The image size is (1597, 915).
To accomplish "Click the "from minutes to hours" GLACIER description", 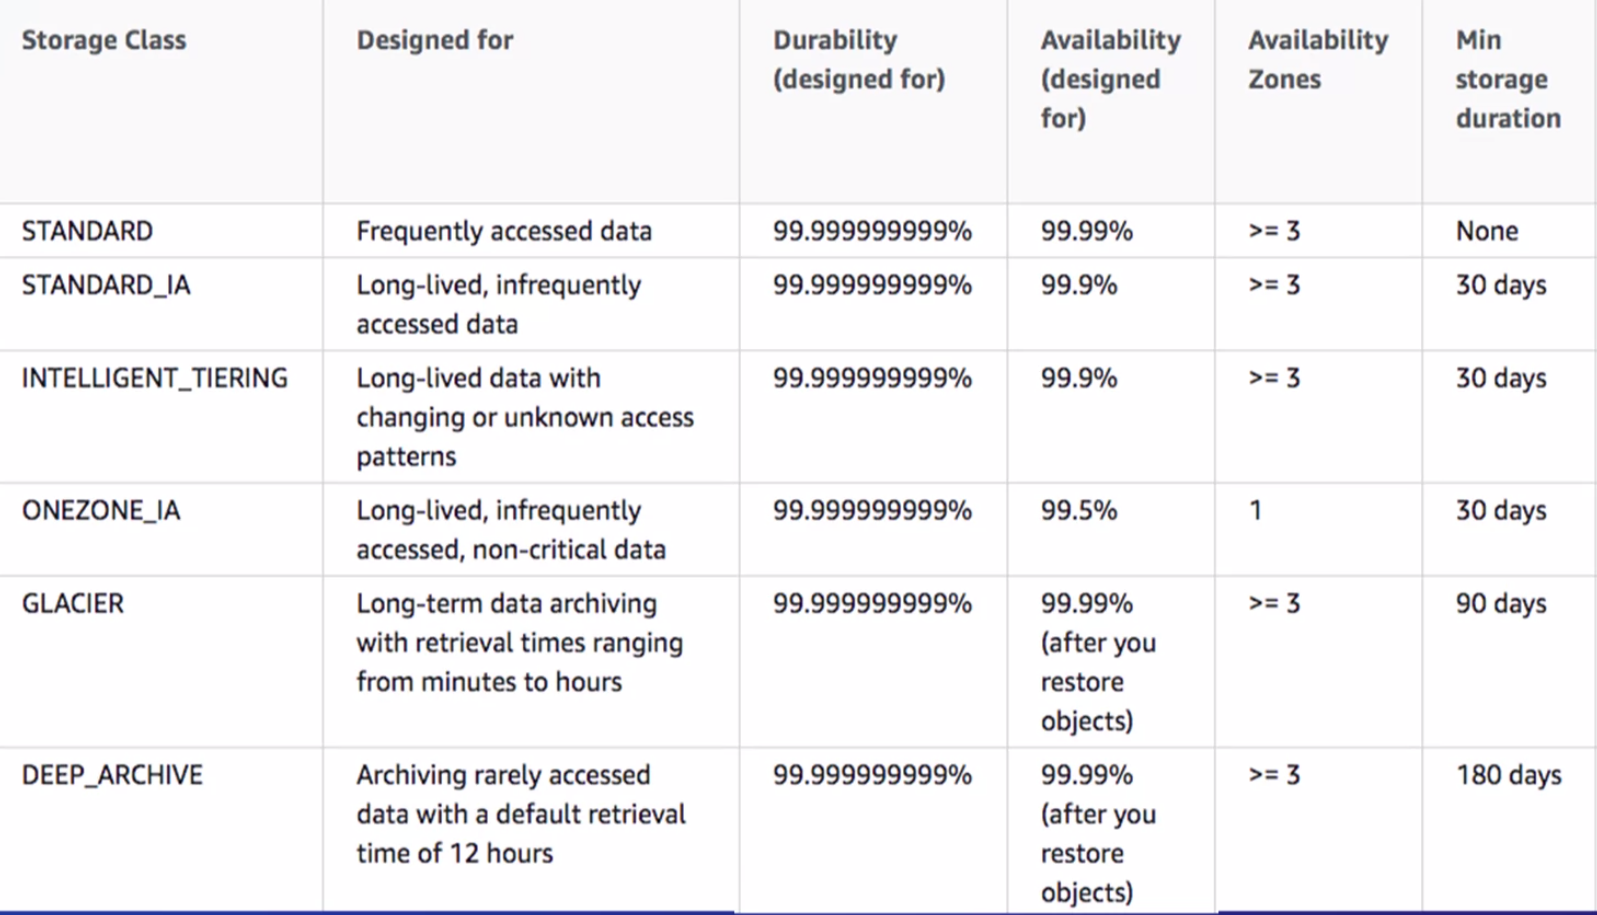I will (489, 682).
